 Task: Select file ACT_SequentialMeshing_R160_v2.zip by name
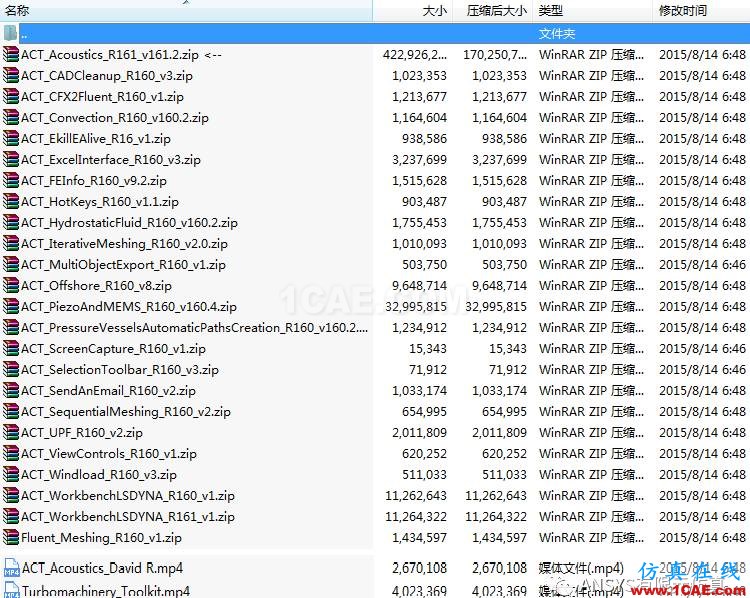point(126,412)
